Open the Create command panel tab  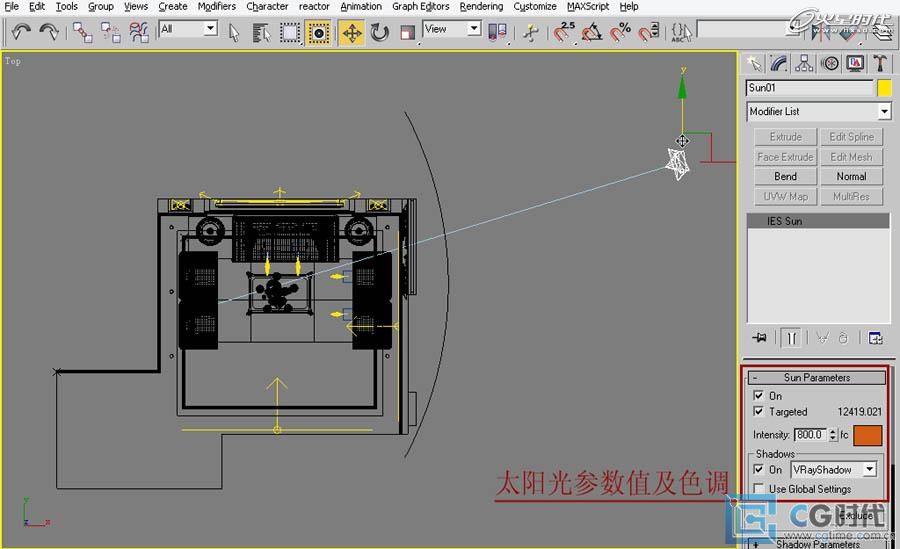(754, 63)
